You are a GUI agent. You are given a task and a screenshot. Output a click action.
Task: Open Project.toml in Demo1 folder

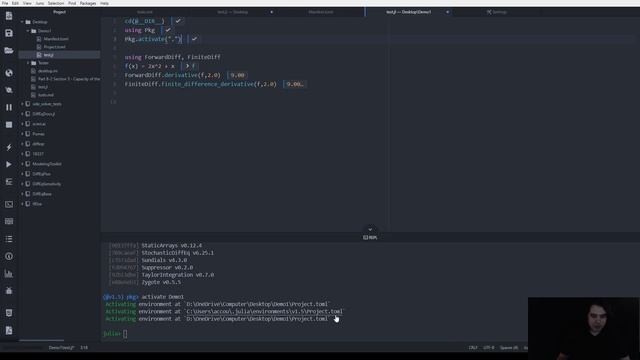[54, 47]
